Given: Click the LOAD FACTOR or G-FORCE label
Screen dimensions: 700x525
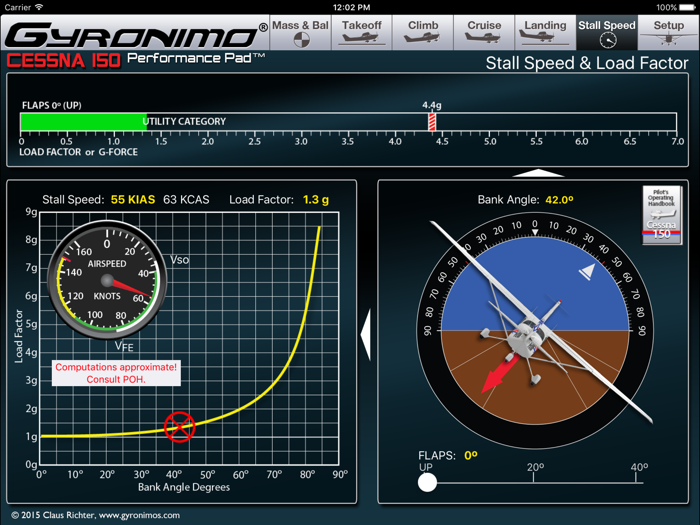Looking at the screenshot, I should pos(79,152).
